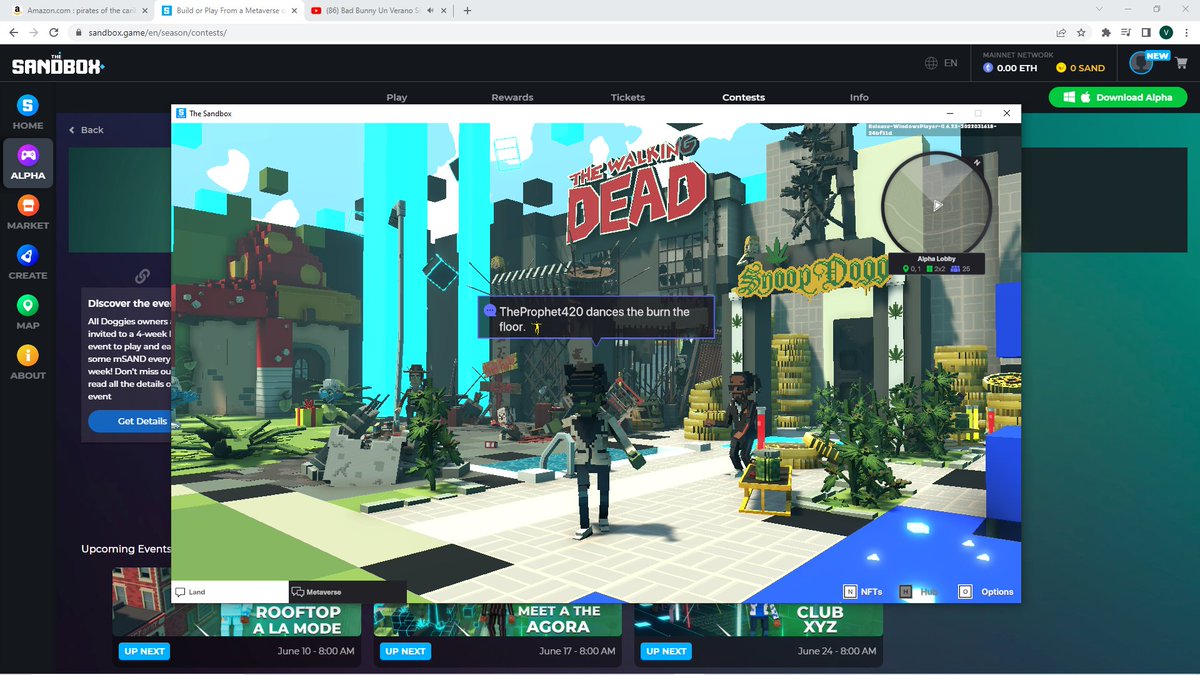Click the minimap compass in the game window
1200x675 pixels.
(937, 204)
